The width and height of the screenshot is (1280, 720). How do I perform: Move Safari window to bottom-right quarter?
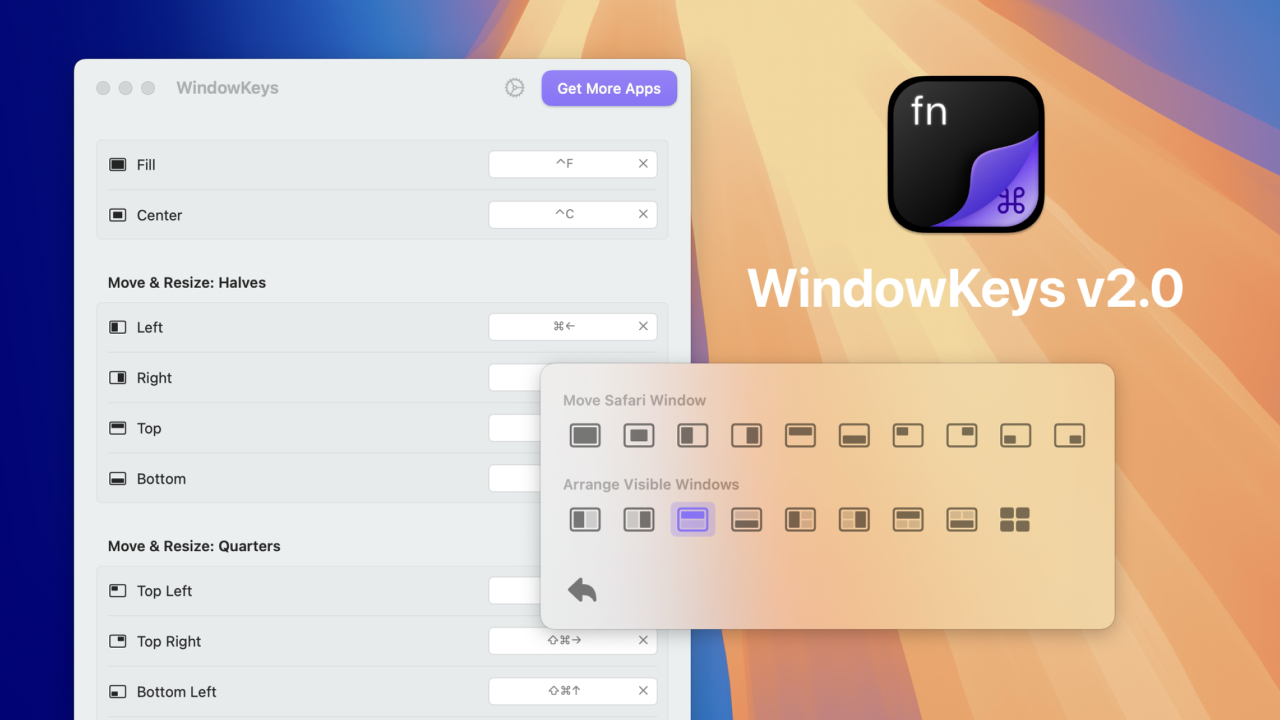(1070, 435)
